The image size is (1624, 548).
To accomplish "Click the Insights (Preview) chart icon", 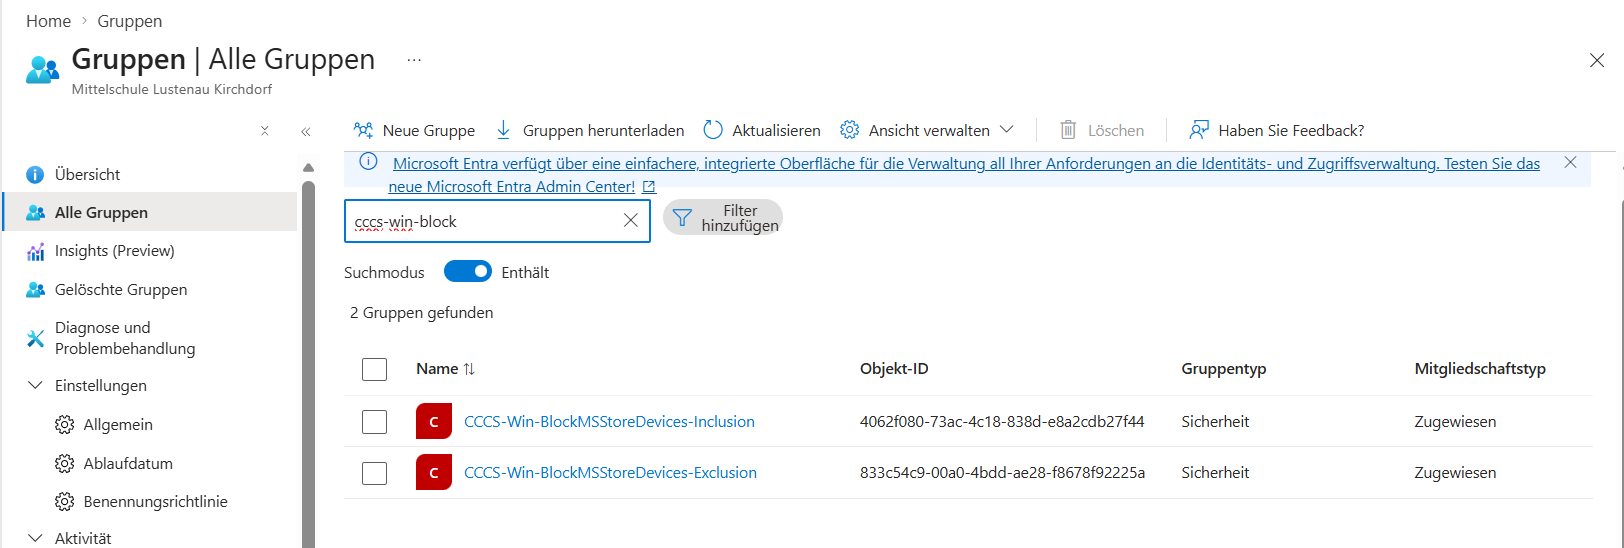I will click(35, 251).
